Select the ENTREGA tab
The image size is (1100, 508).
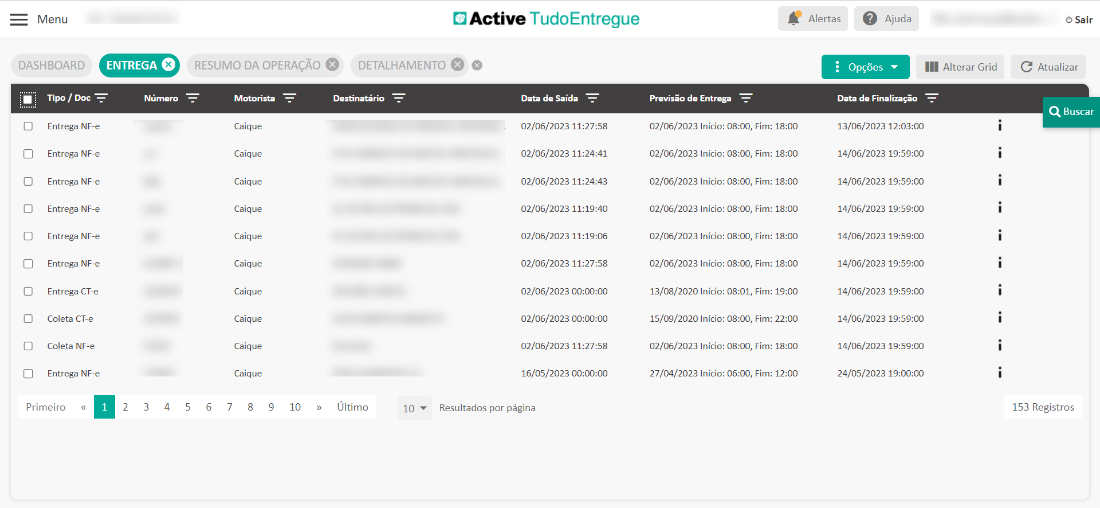point(133,65)
